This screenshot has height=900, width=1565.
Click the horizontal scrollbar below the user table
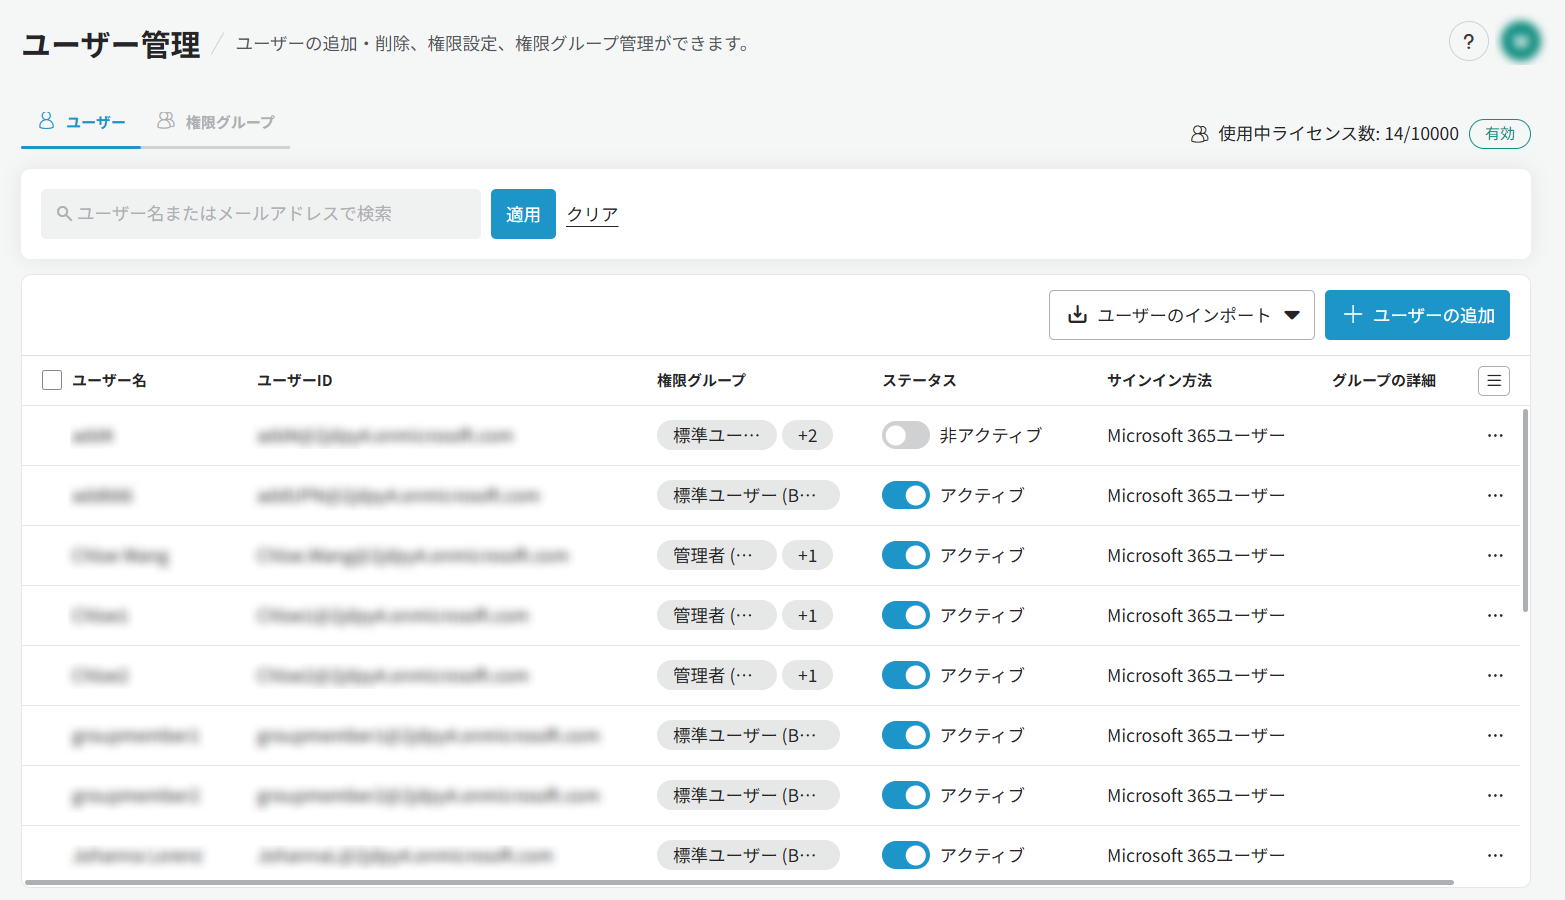pos(740,882)
